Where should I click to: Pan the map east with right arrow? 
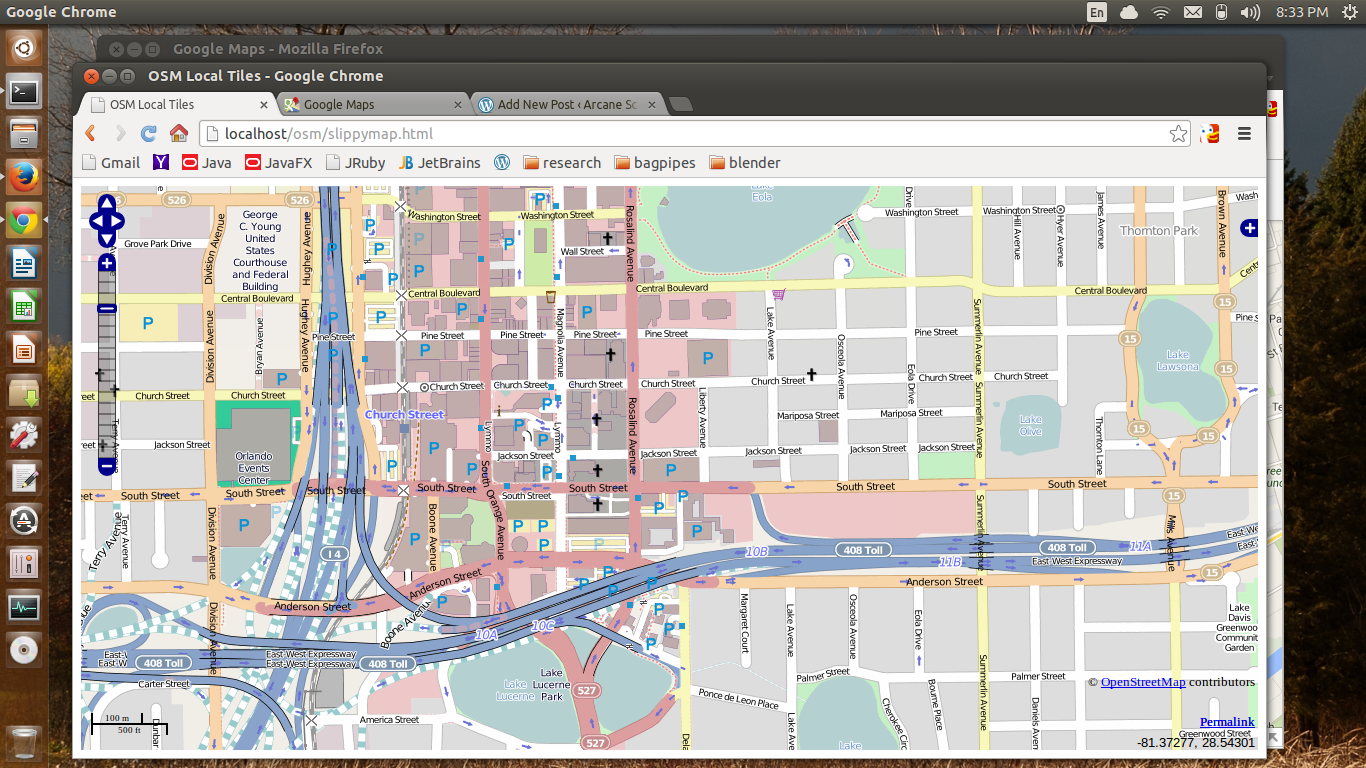click(116, 221)
